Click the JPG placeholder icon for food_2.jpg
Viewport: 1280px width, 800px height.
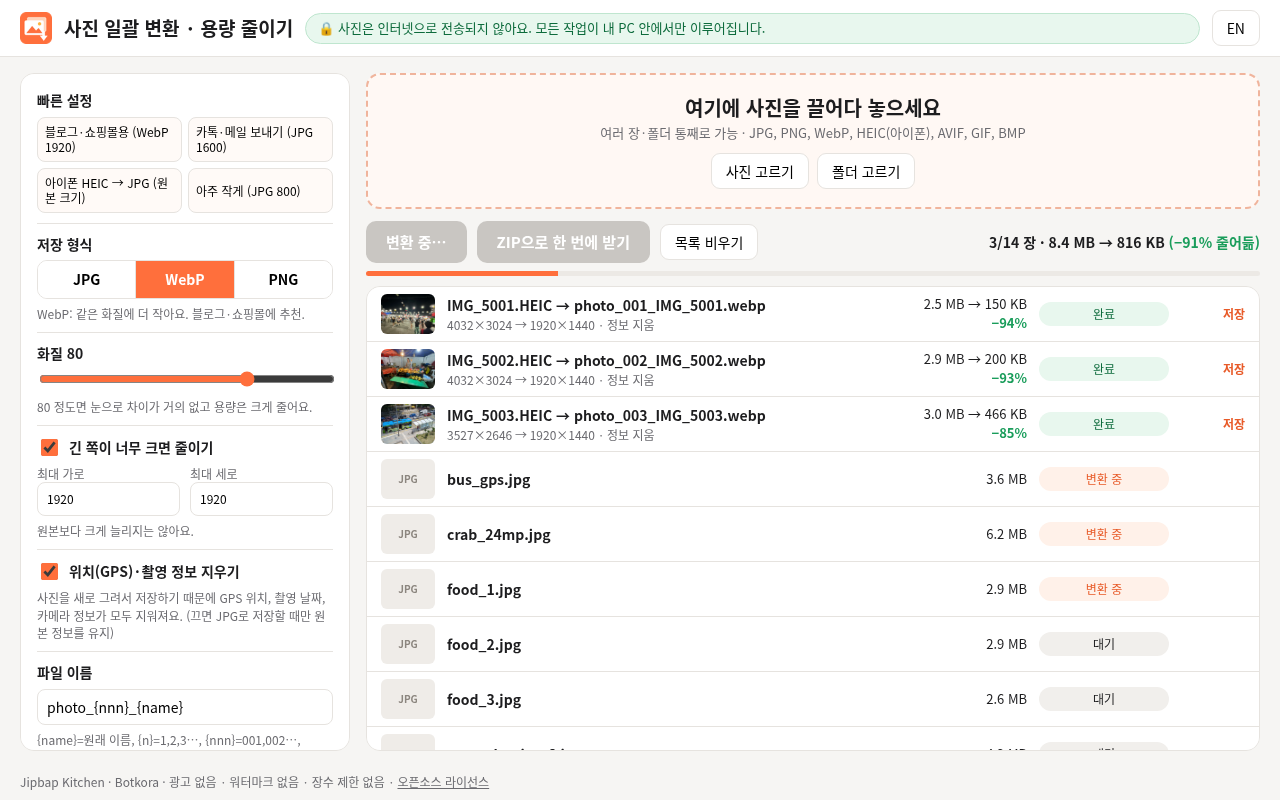(x=408, y=644)
